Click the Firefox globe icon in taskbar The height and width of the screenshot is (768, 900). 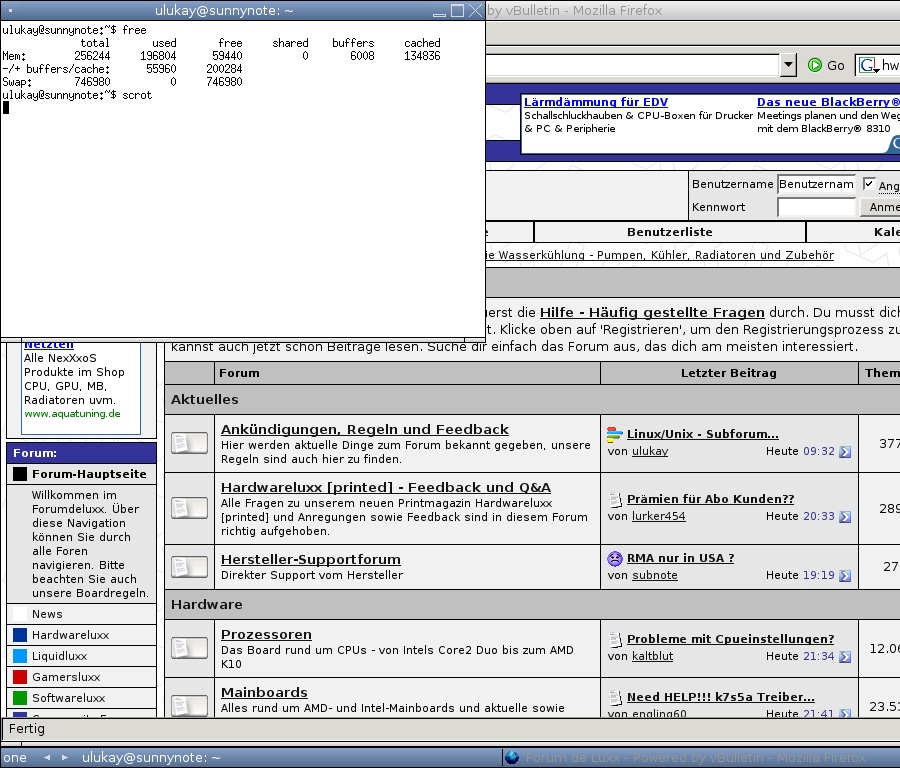[511, 758]
